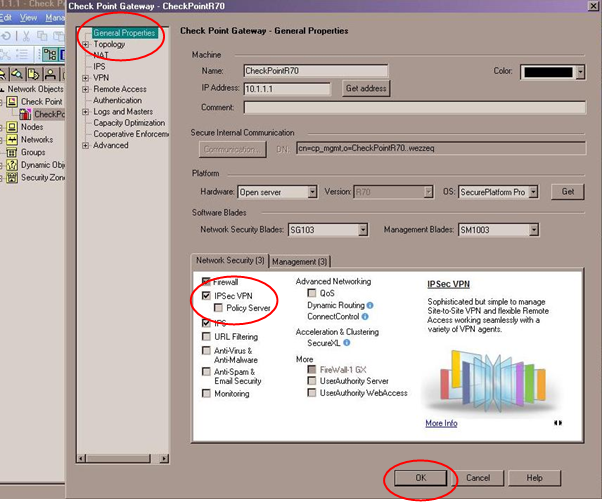Click the IP Address field 10.1.1.1

[x=287, y=89]
